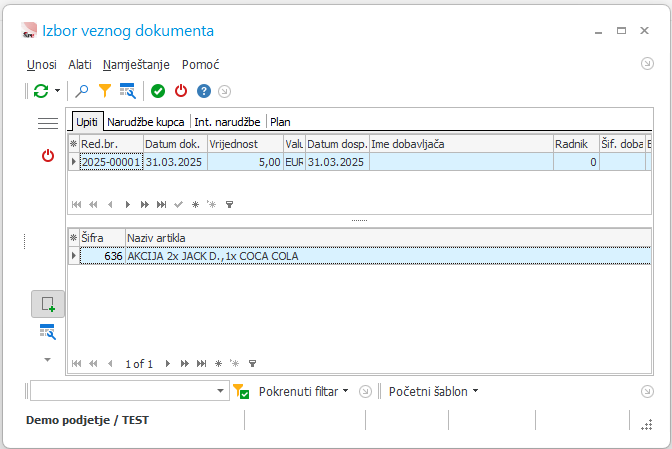Click the lower grid indicator asterisk header

(74, 238)
